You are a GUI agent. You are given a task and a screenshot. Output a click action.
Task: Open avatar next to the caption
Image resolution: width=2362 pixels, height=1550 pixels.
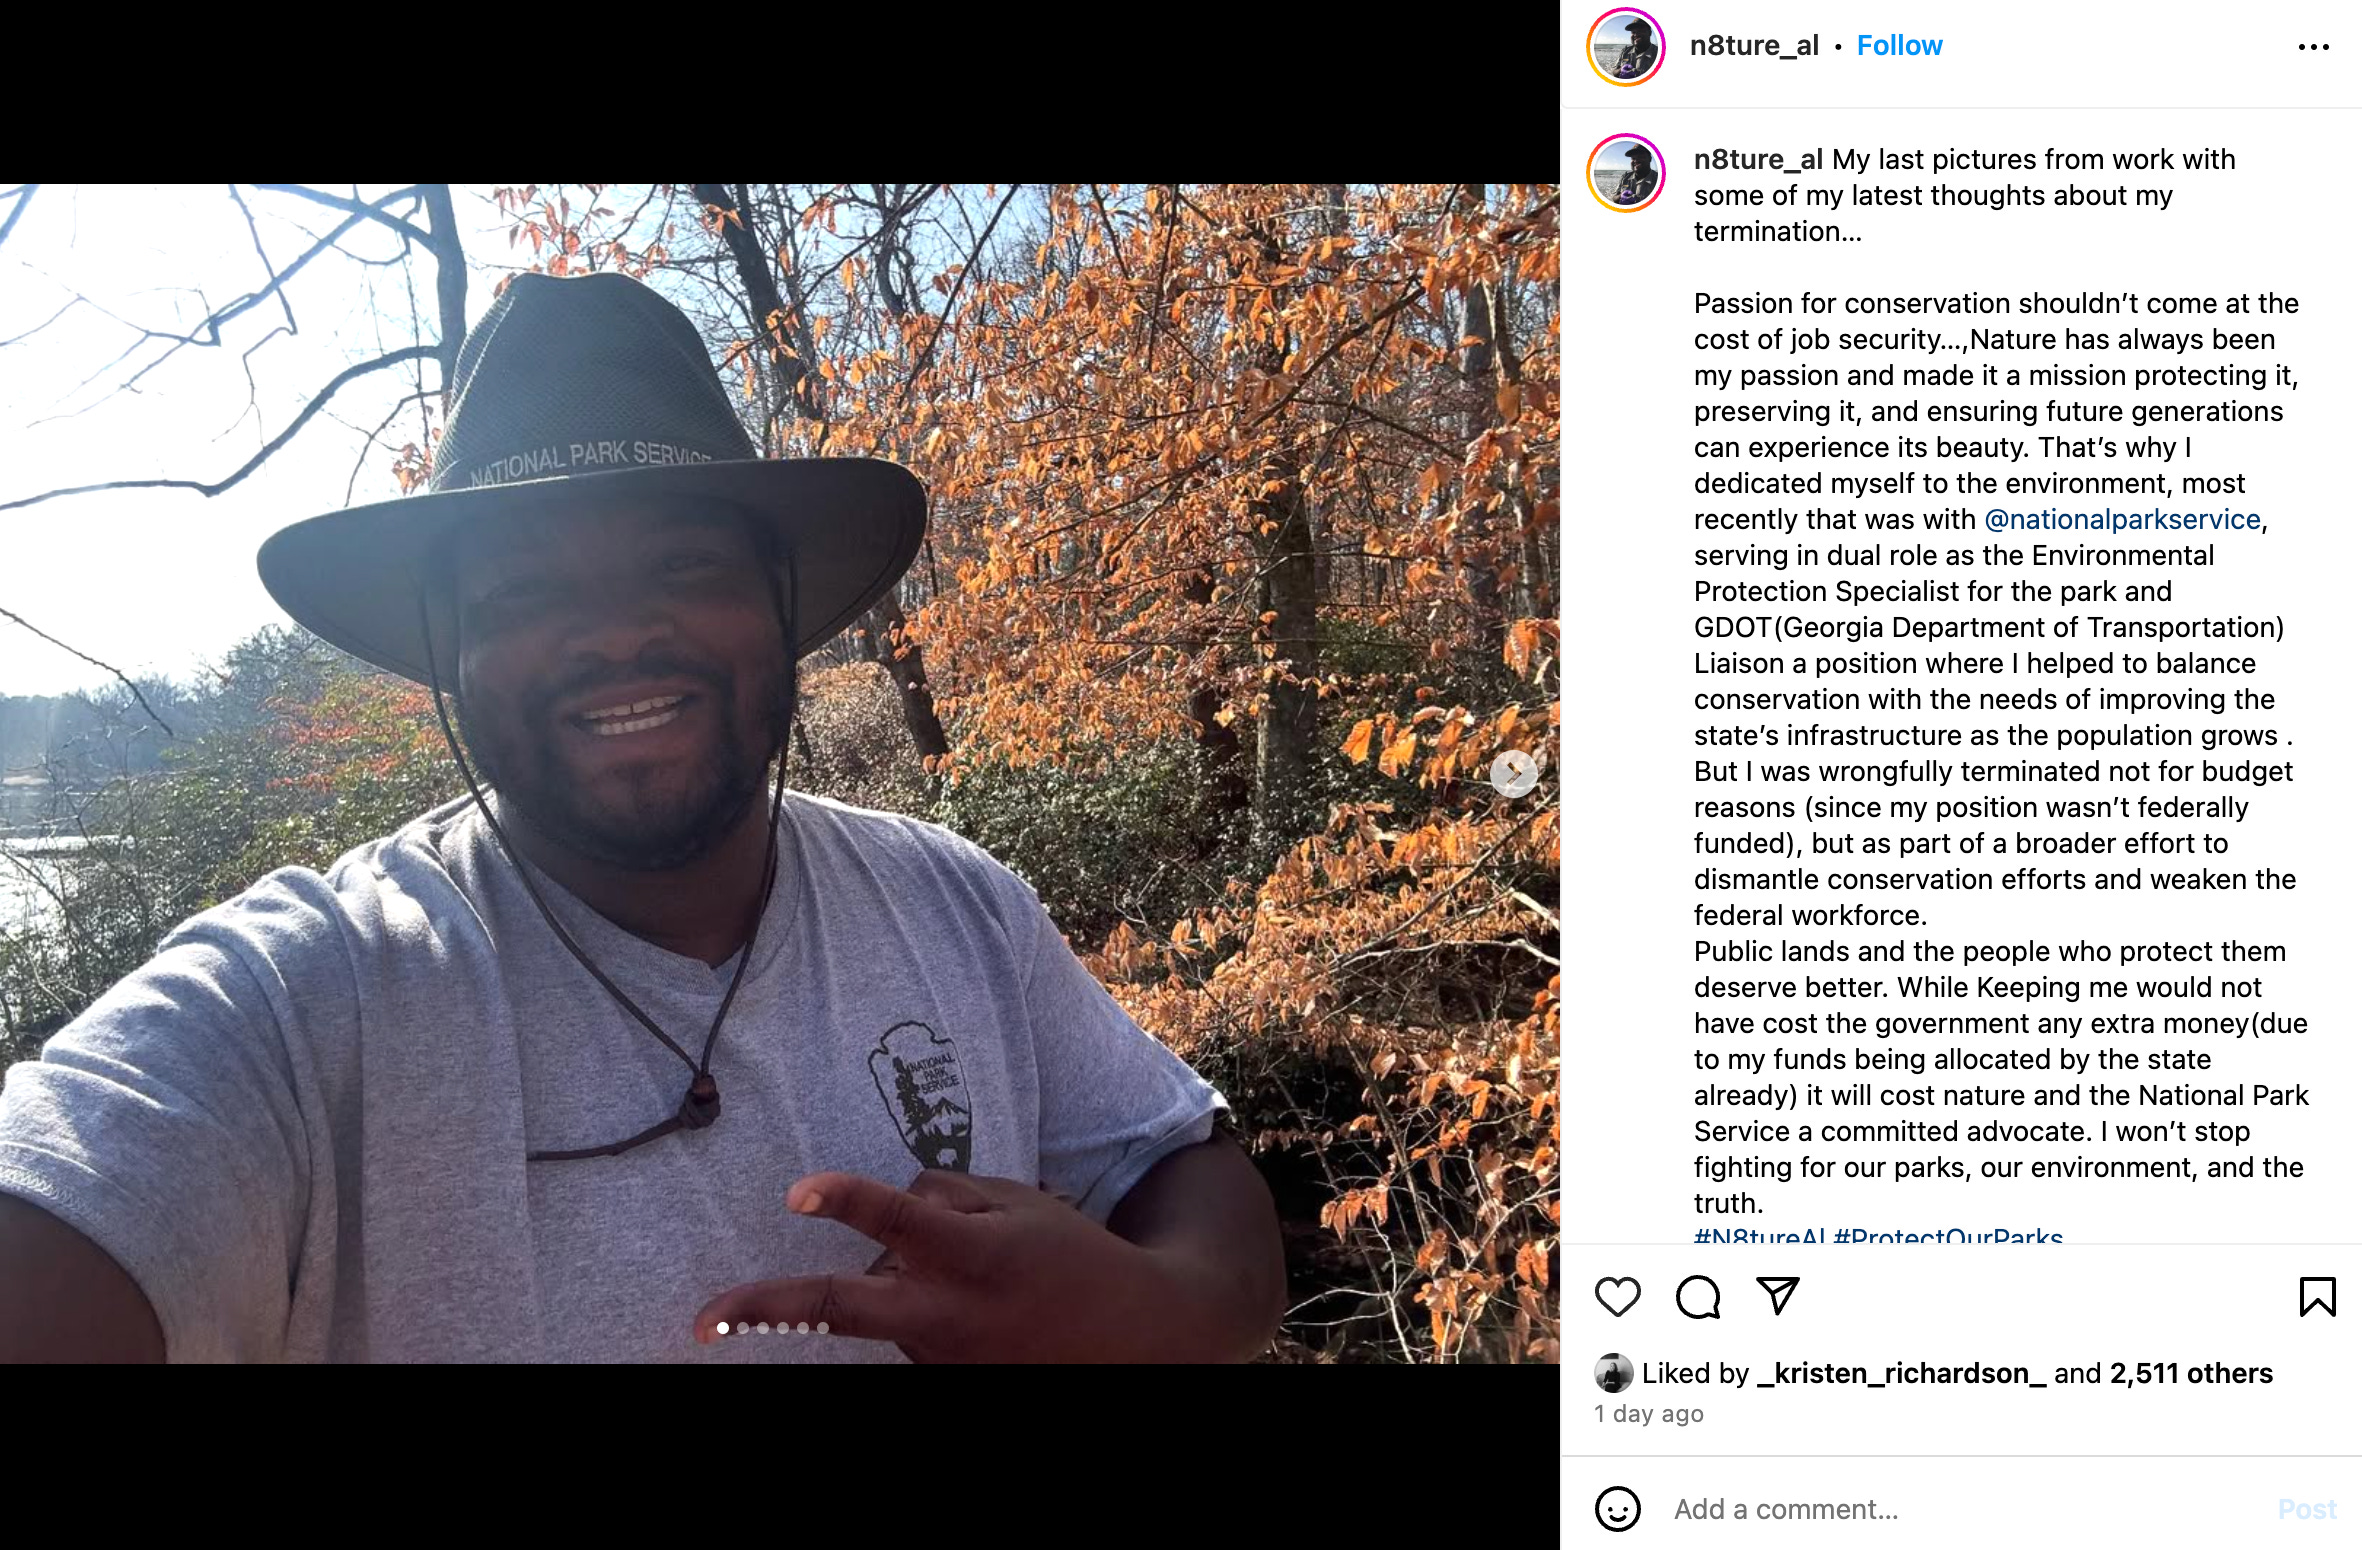point(1626,173)
